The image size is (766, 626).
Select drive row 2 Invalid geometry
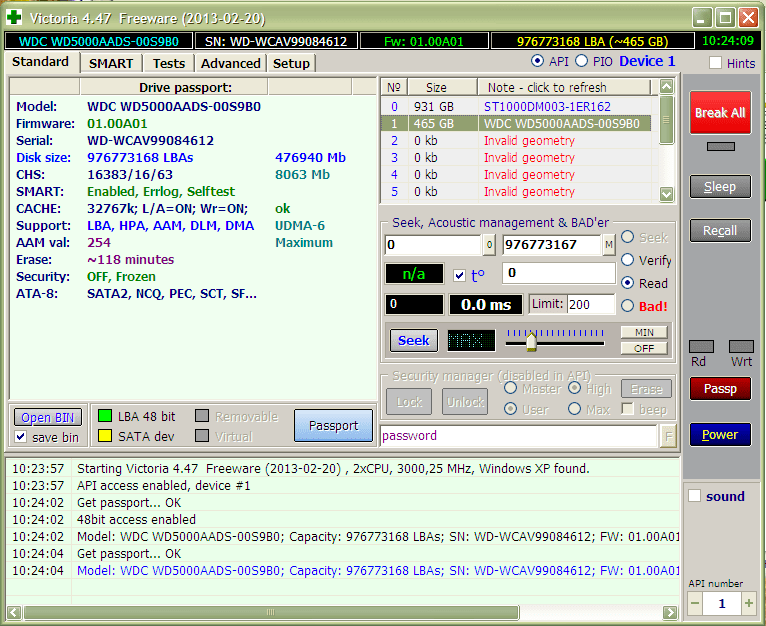point(516,141)
